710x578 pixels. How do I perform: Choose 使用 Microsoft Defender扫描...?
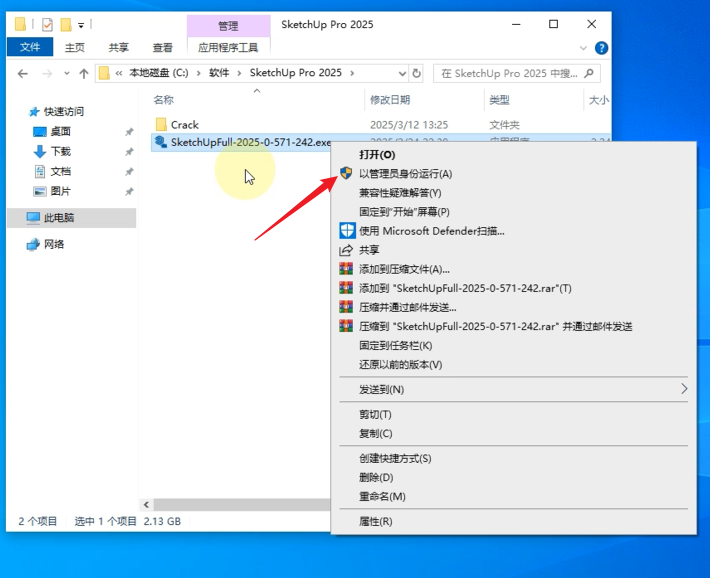tap(432, 231)
